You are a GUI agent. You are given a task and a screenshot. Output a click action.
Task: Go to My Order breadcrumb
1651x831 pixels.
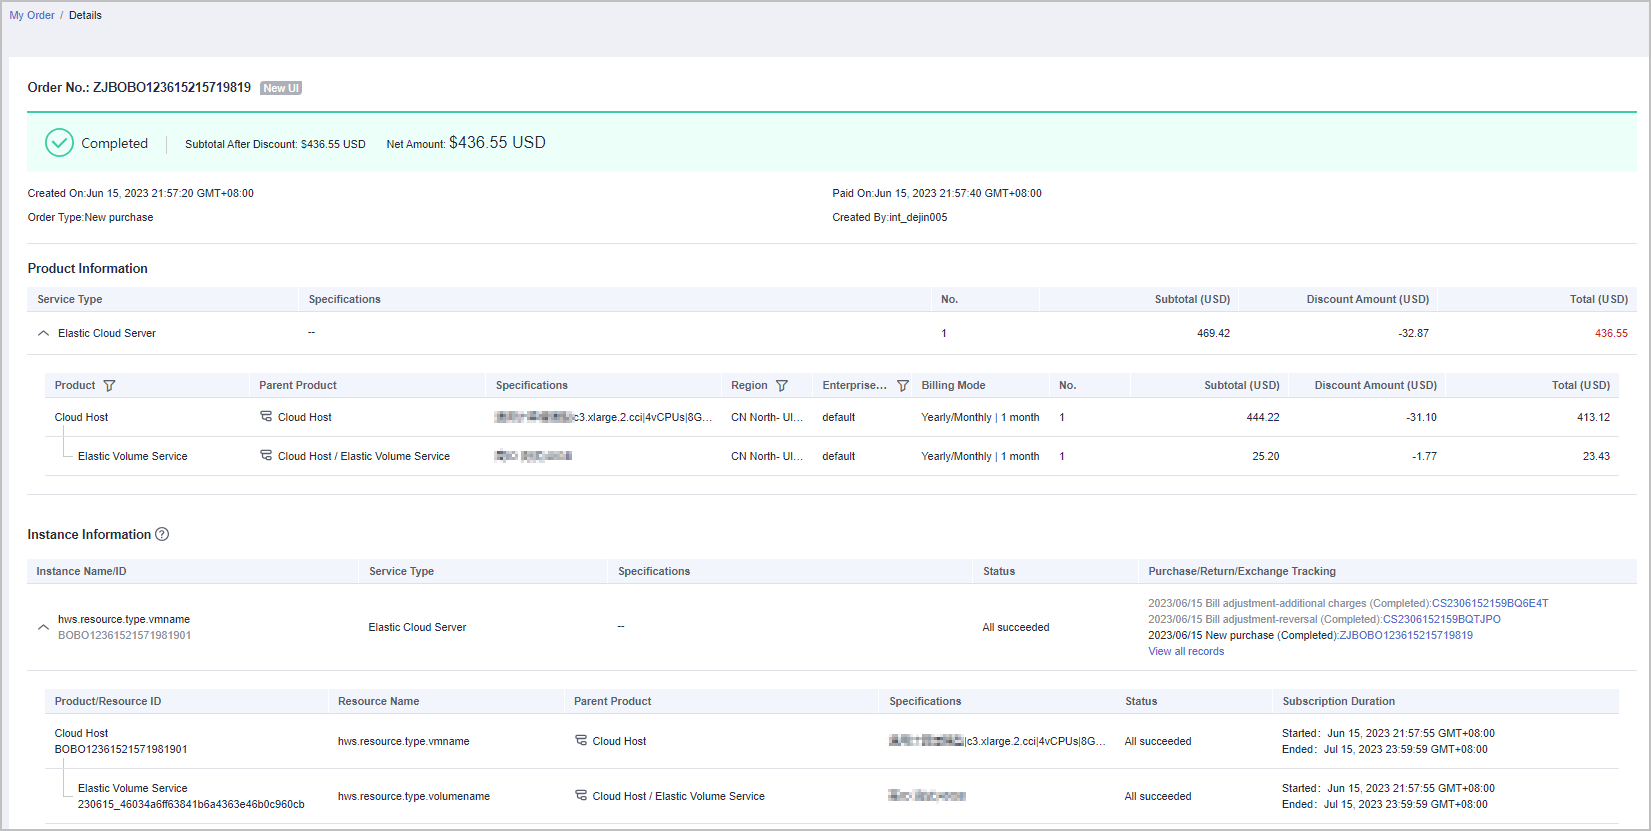coord(32,16)
